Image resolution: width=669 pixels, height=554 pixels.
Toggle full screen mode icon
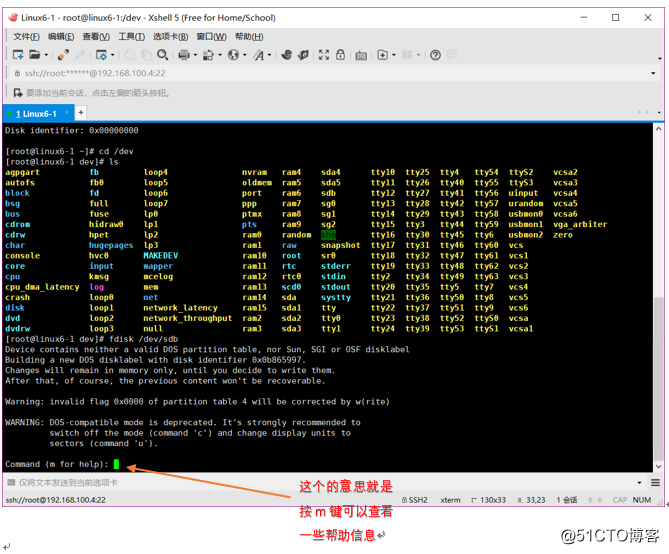click(324, 55)
